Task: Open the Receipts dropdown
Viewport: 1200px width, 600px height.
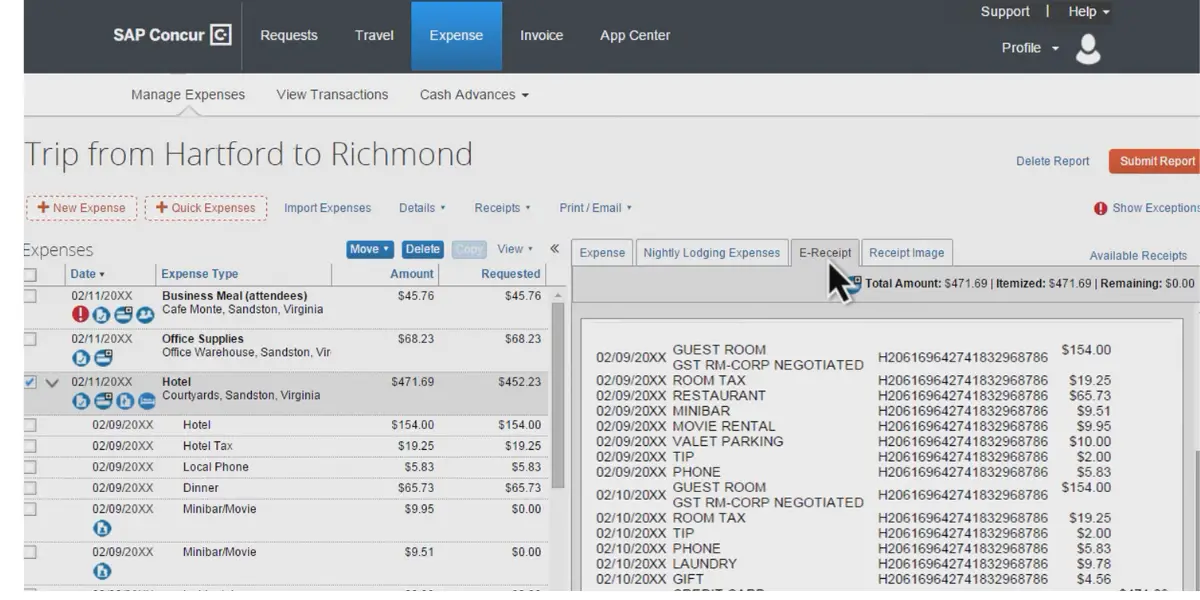Action: pos(502,208)
